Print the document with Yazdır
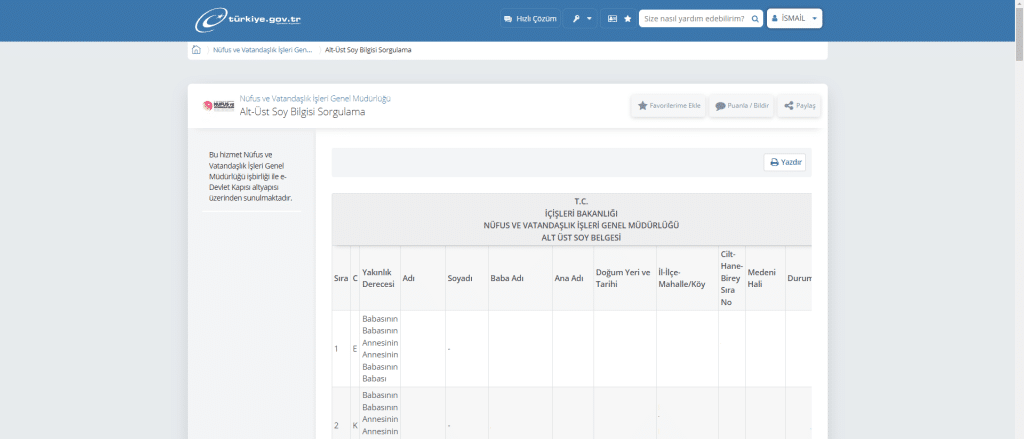The height and width of the screenshot is (439, 1024). click(785, 162)
